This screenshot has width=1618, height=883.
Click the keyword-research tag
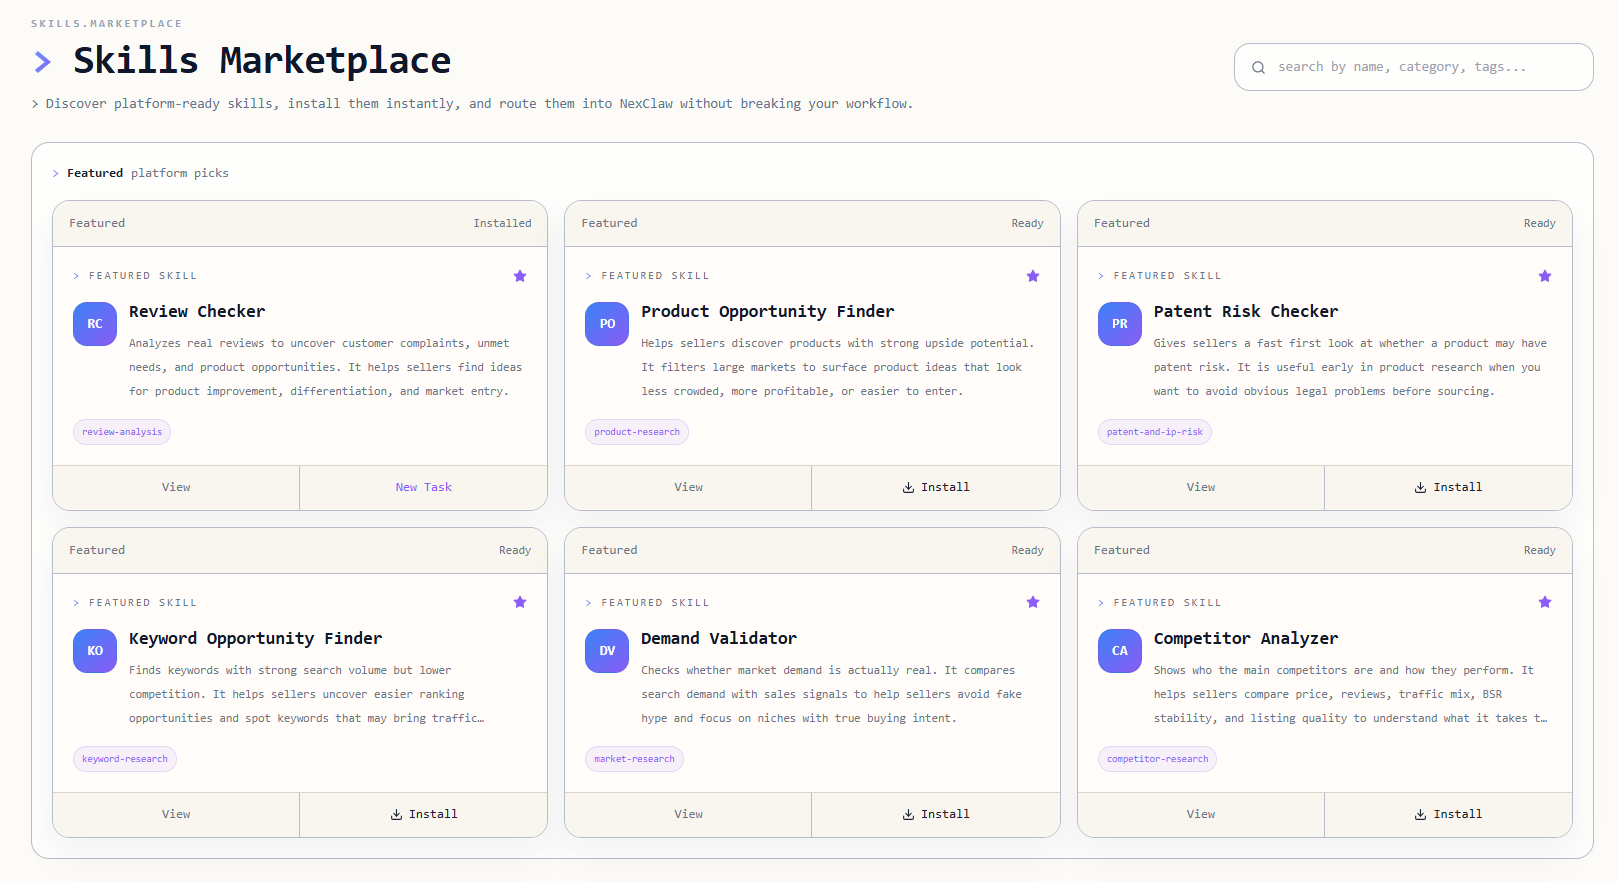[125, 759]
